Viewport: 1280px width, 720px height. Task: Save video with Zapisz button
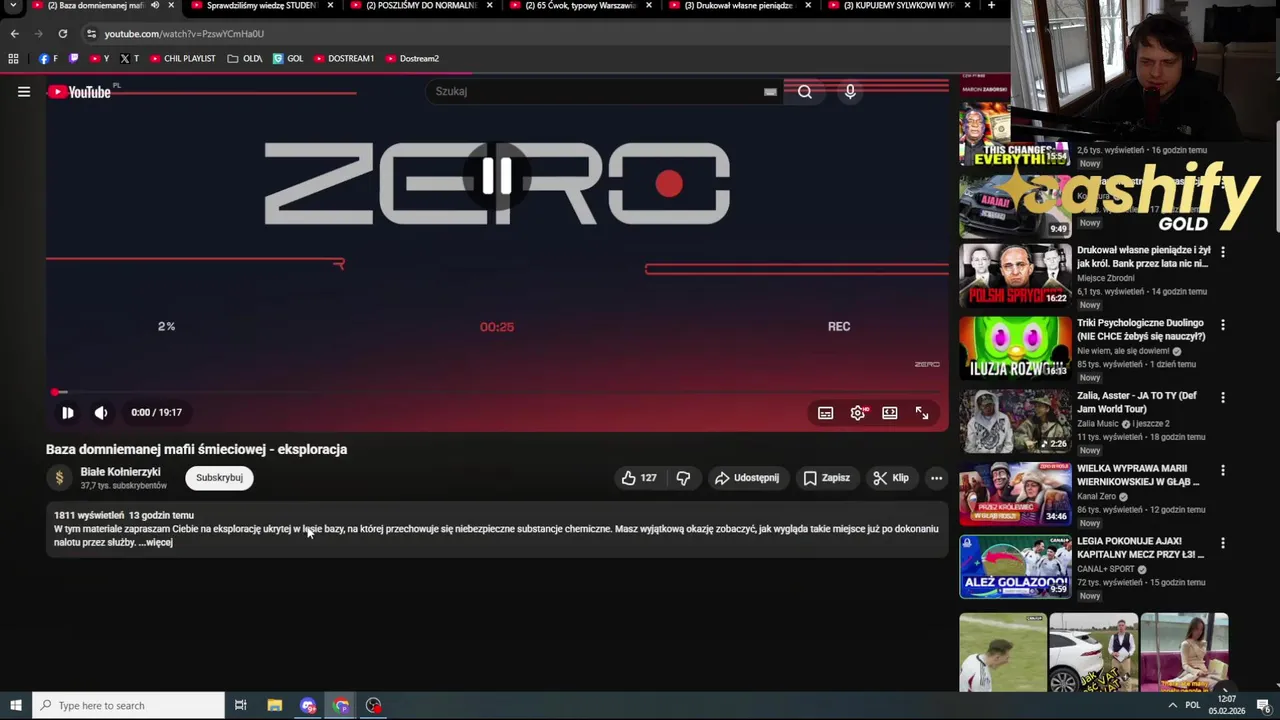pos(826,478)
